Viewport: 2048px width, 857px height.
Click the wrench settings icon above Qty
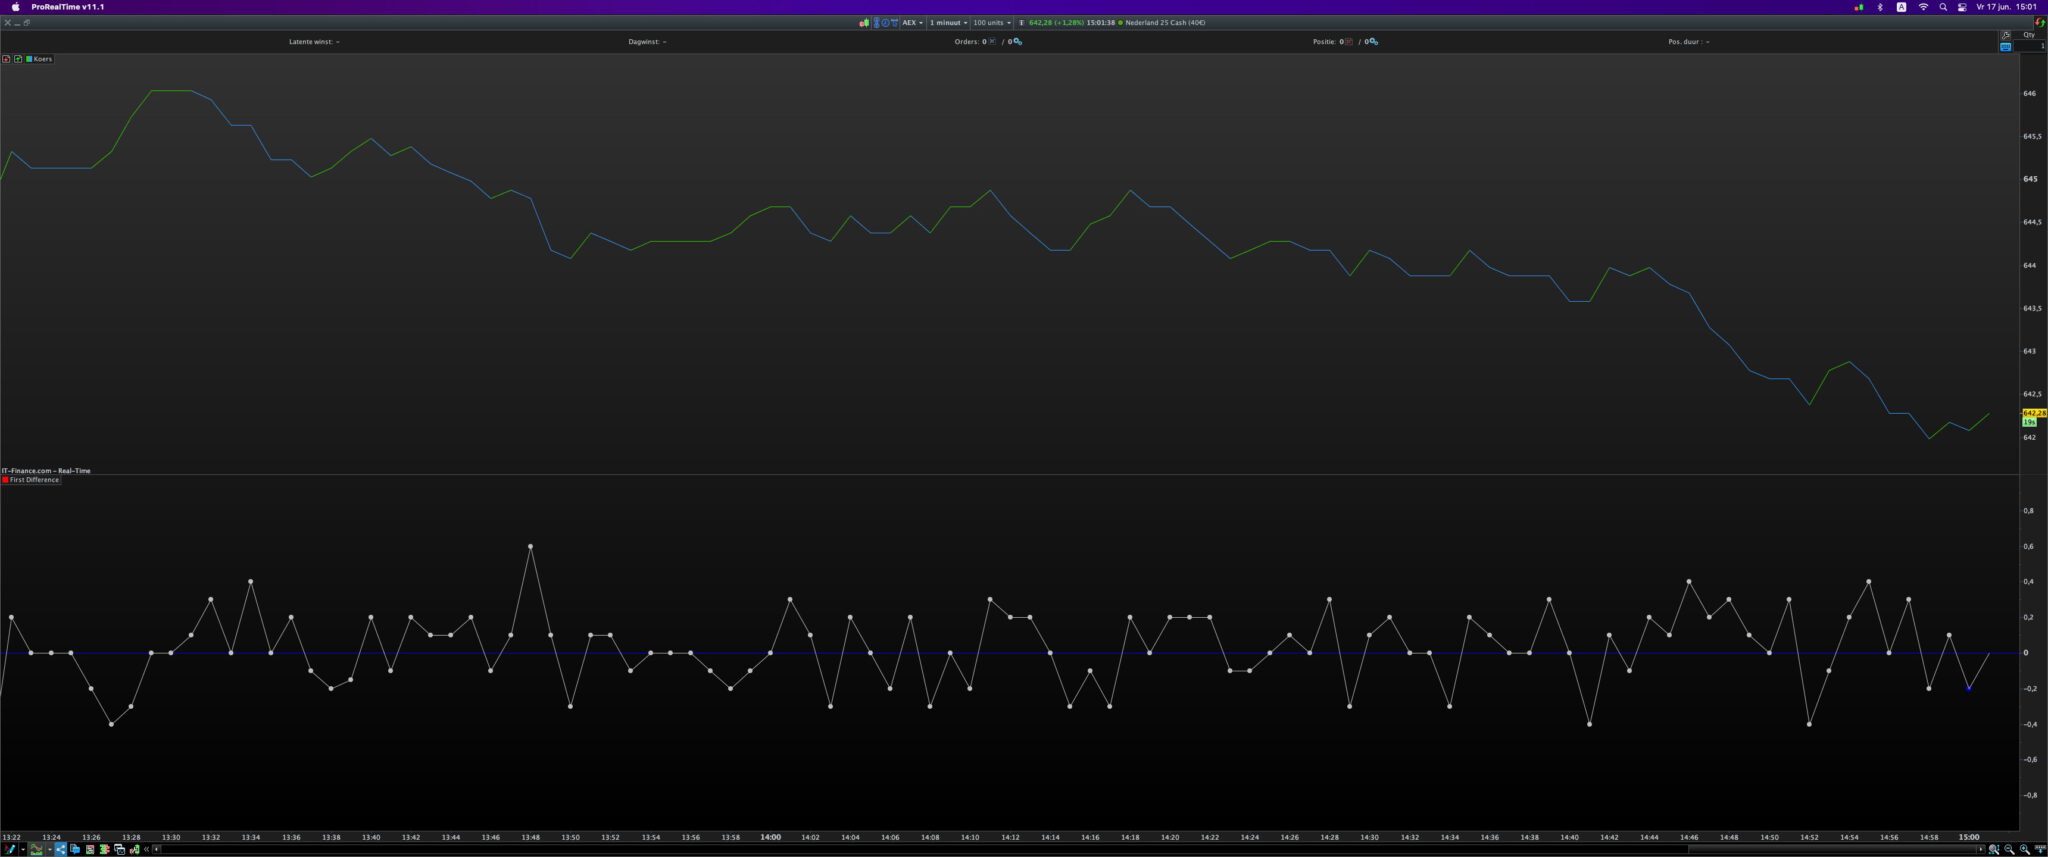click(x=2005, y=35)
